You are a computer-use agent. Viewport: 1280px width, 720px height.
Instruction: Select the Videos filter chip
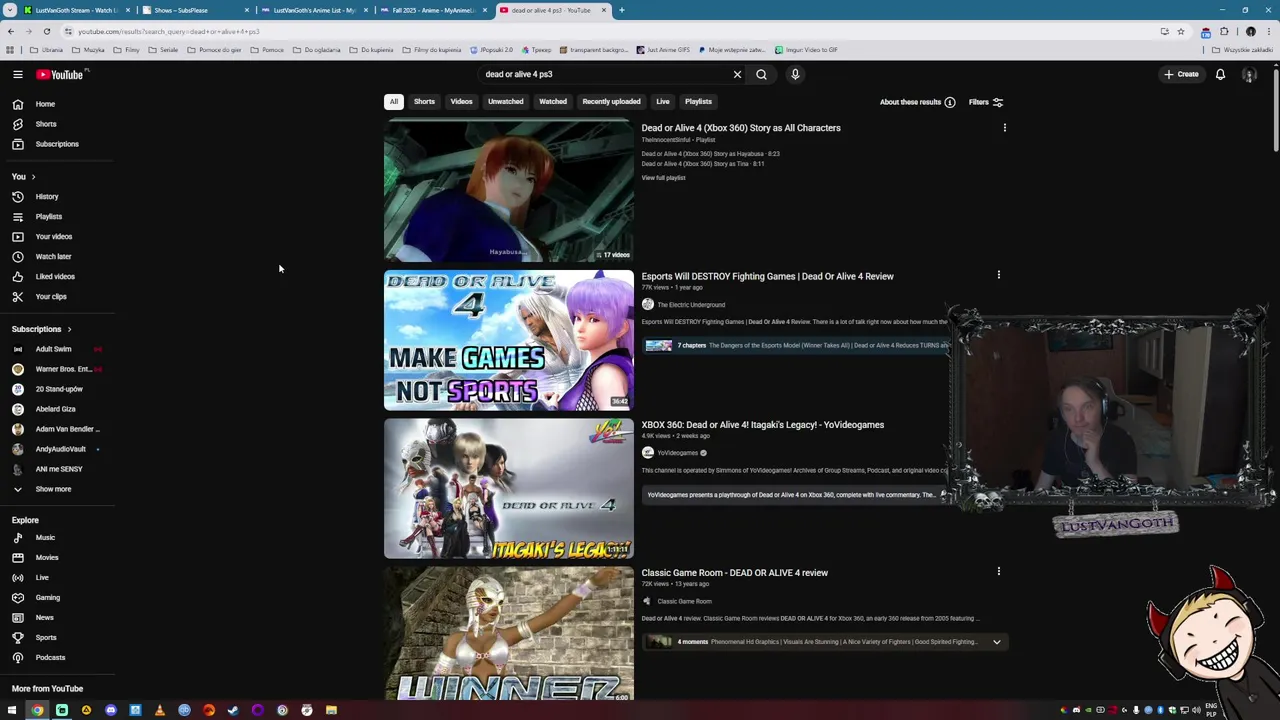pyautogui.click(x=461, y=101)
